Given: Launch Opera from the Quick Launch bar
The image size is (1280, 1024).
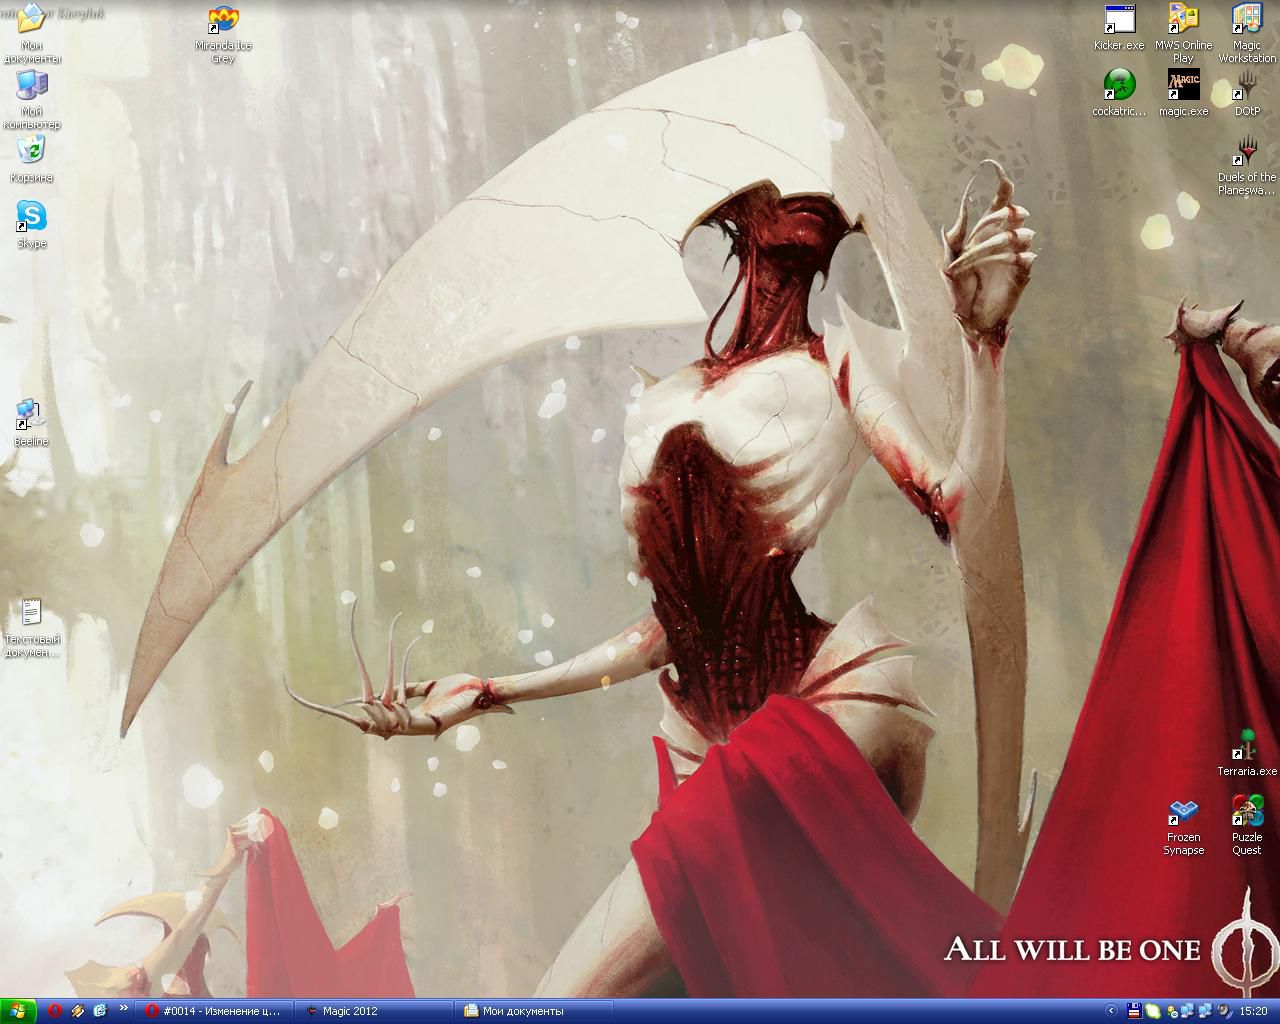Looking at the screenshot, I should click(x=55, y=1011).
